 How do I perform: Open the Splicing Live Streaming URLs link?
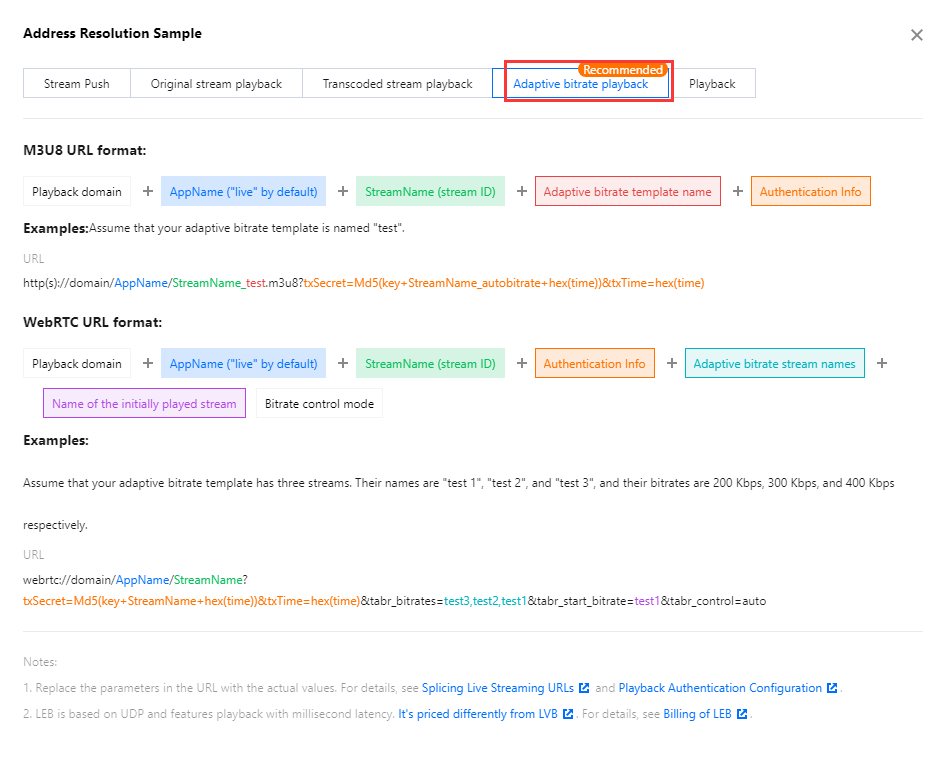click(x=498, y=688)
